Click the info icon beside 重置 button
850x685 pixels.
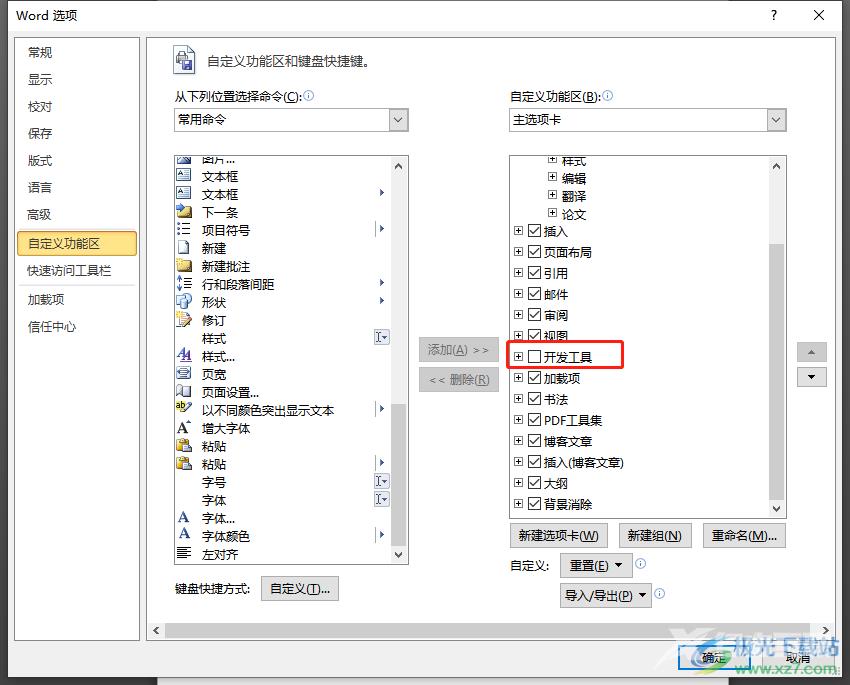640,564
